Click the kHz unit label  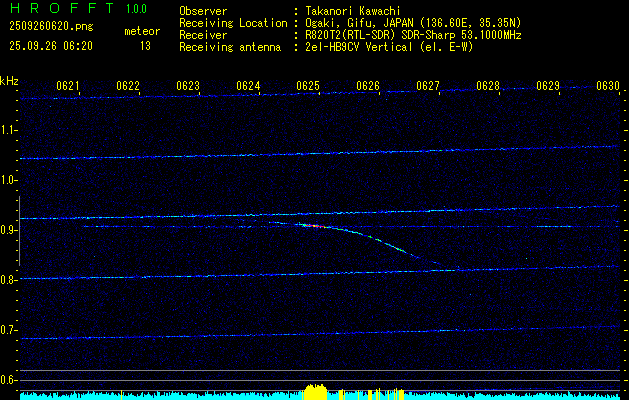10,80
